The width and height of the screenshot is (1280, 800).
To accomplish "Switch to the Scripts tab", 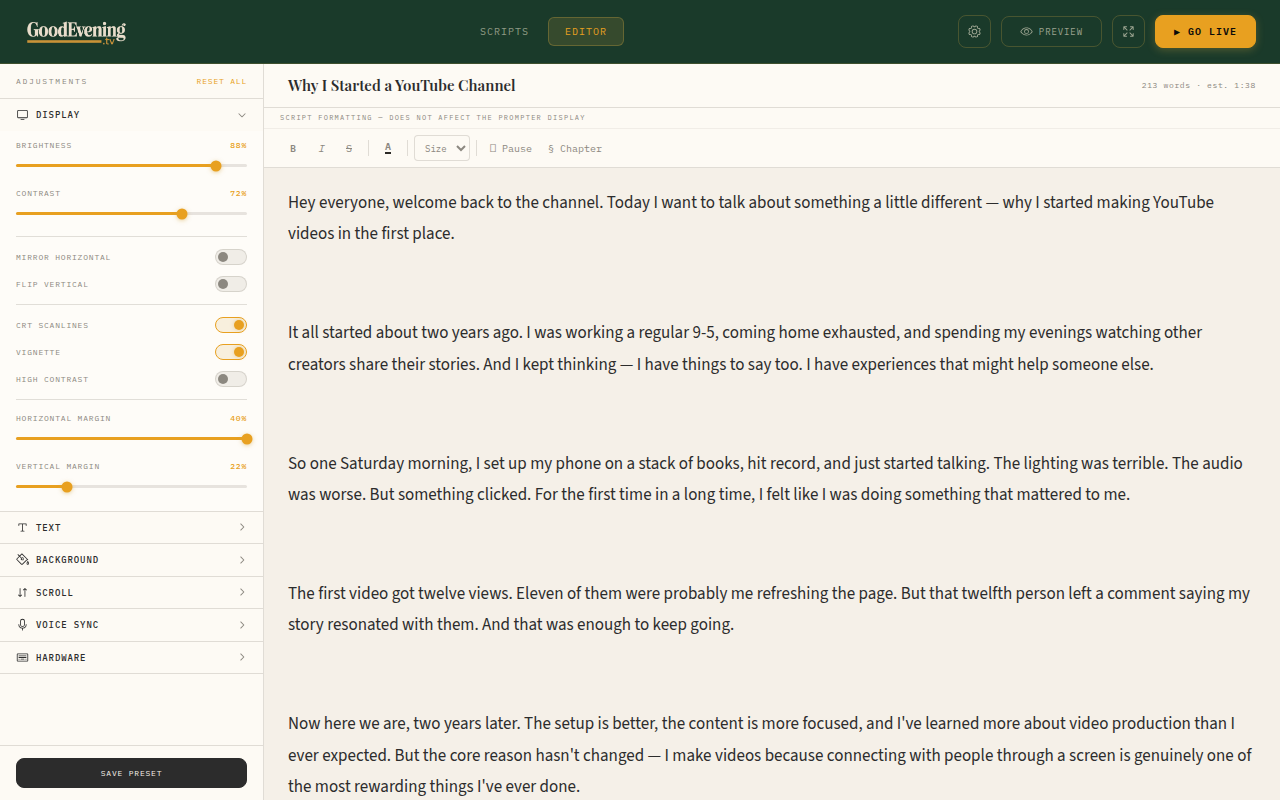I will point(504,31).
